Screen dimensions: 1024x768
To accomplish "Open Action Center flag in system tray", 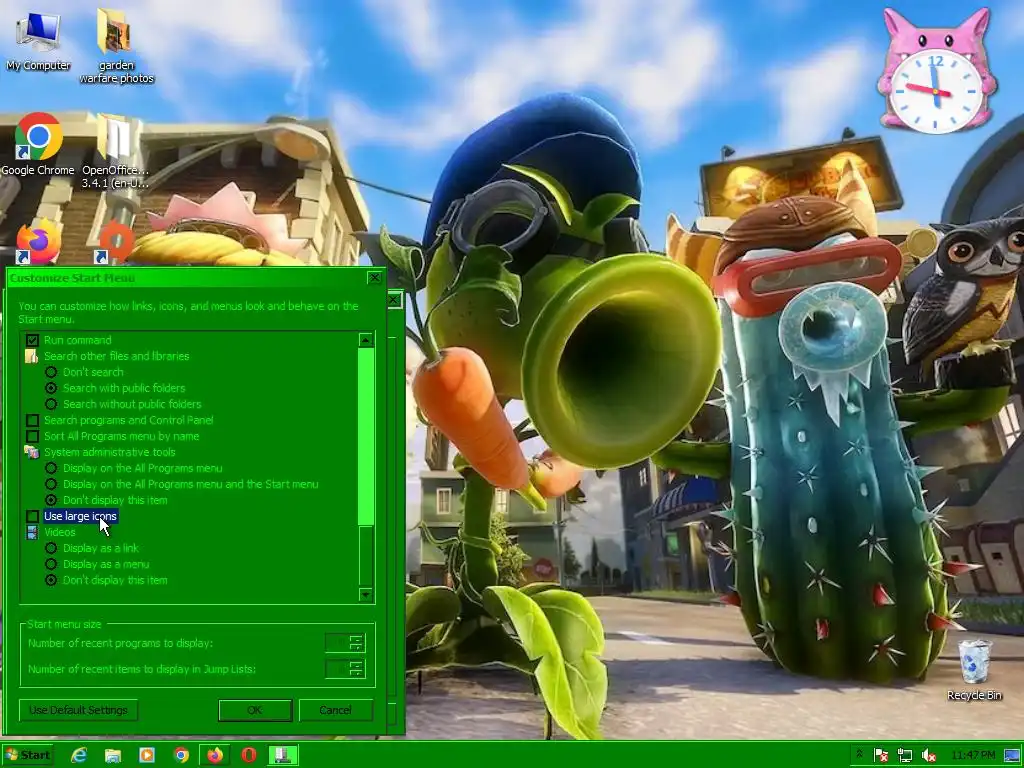I will click(881, 756).
